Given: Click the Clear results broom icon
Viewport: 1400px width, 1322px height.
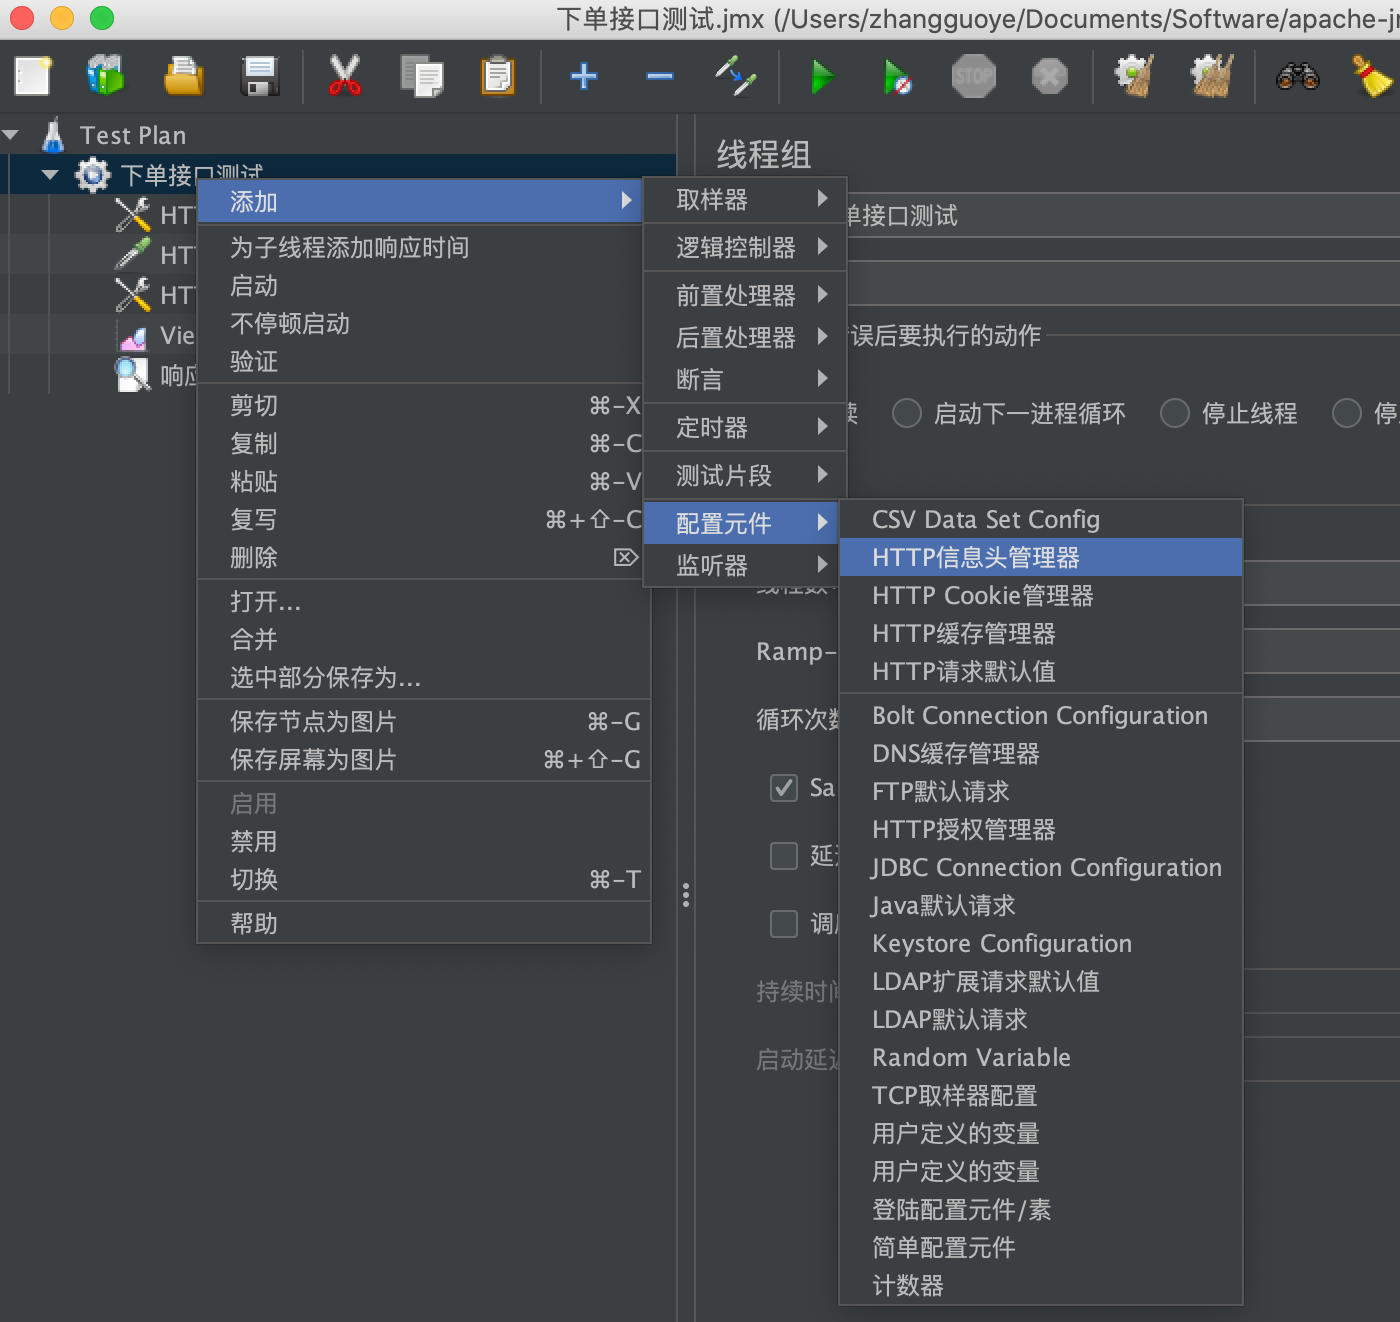Looking at the screenshot, I should (x=1135, y=76).
